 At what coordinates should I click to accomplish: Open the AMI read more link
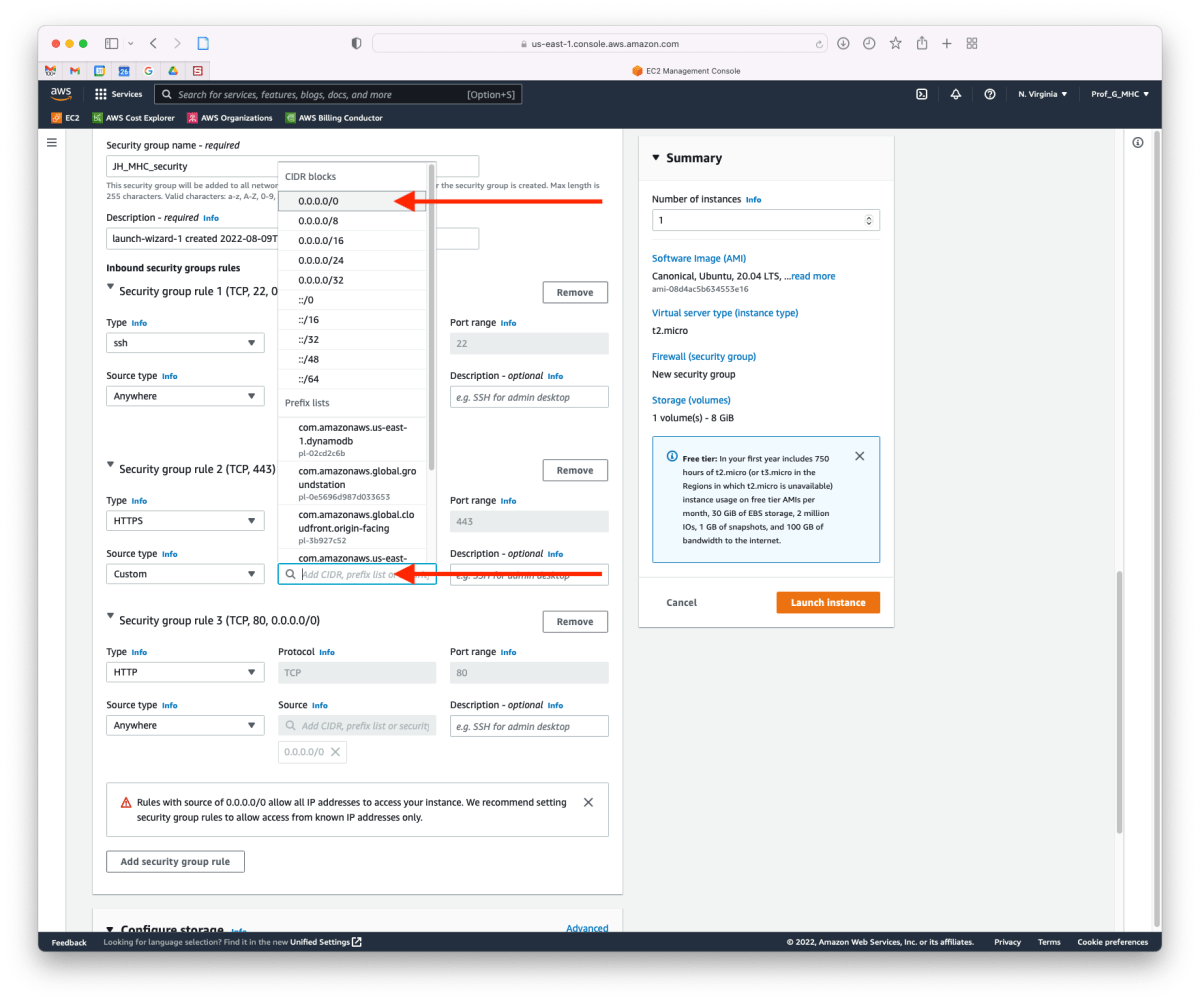coord(812,276)
